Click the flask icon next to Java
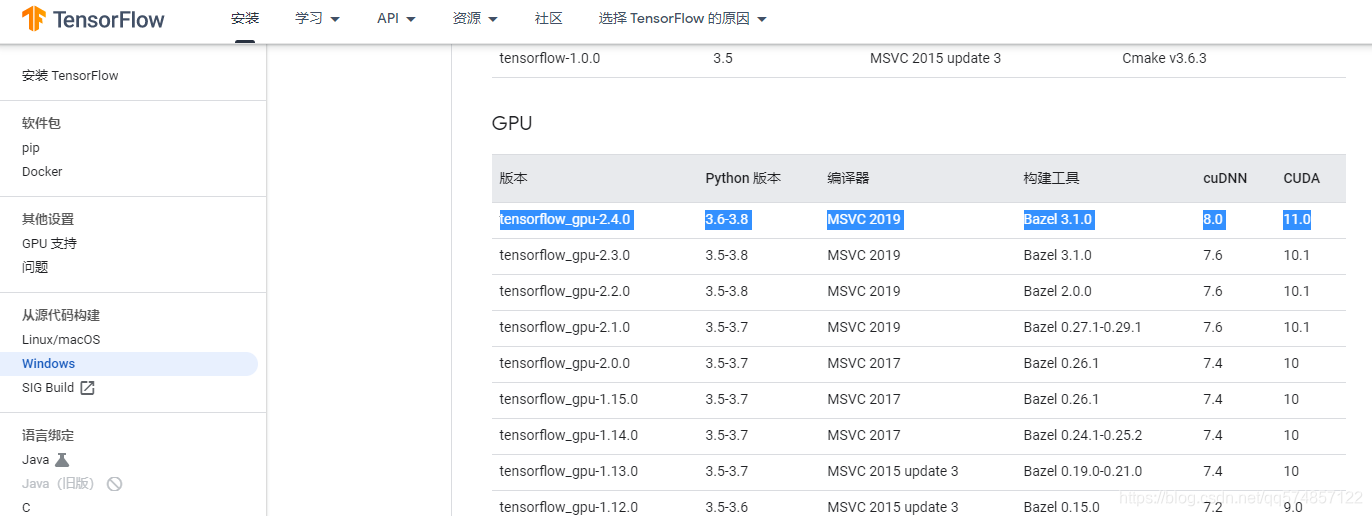 coord(62,460)
